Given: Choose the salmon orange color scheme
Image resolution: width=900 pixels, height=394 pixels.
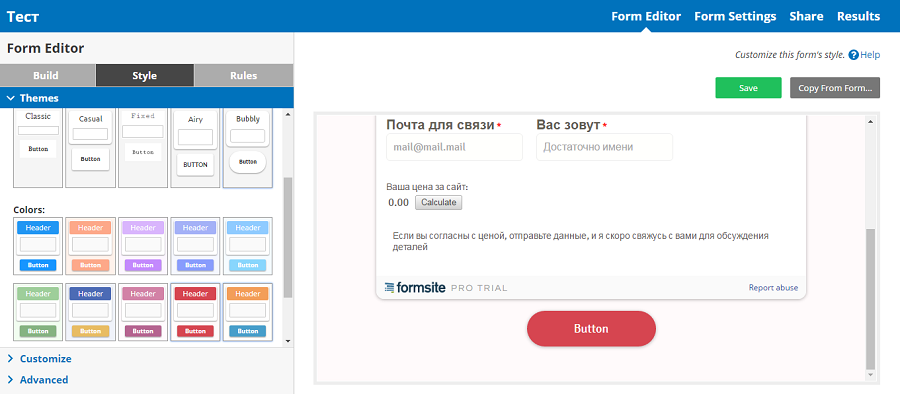Looking at the screenshot, I should tap(91, 246).
